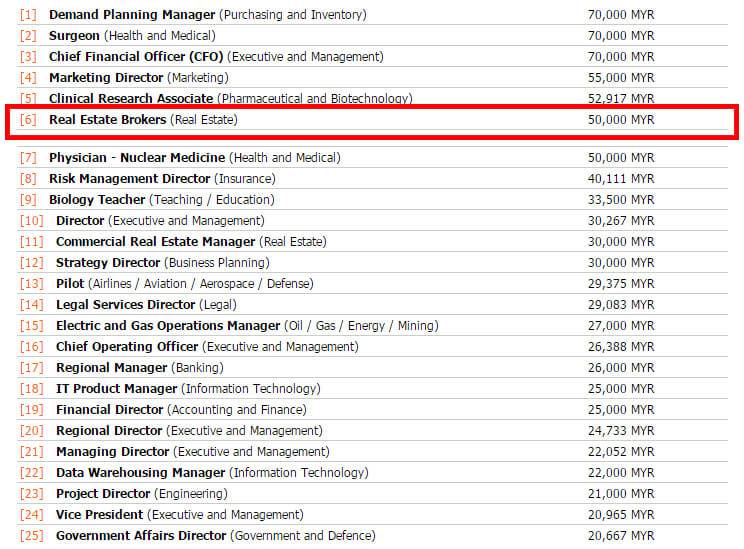744x549 pixels.
Task: Click the Data Warehousing Manager link
Action: click(x=141, y=473)
